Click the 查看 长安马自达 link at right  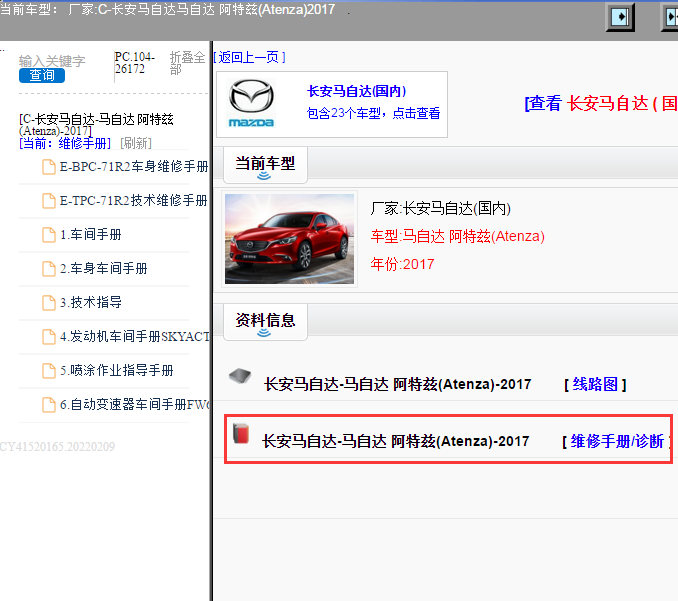[x=601, y=104]
